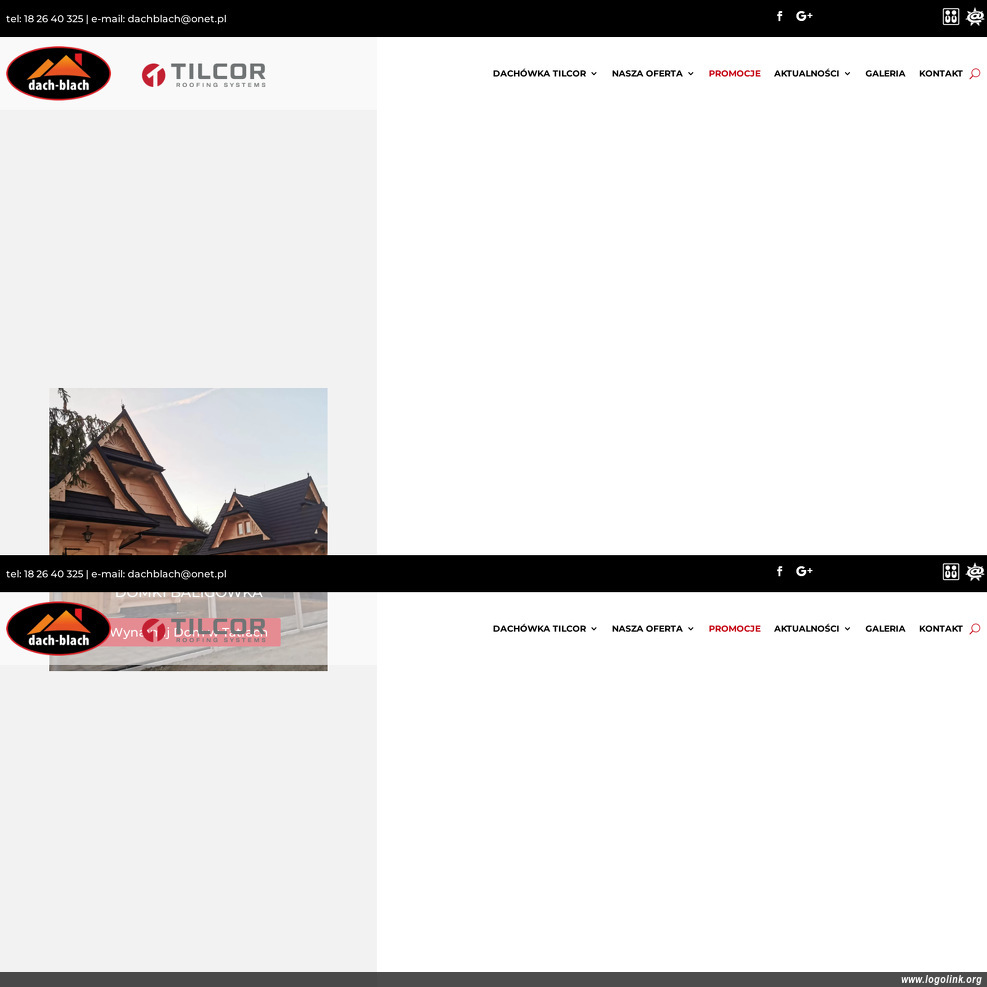Screen dimensions: 987x987
Task: Click the dachblach@onet.pl email in the upper bar
Action: pyautogui.click(x=177, y=19)
